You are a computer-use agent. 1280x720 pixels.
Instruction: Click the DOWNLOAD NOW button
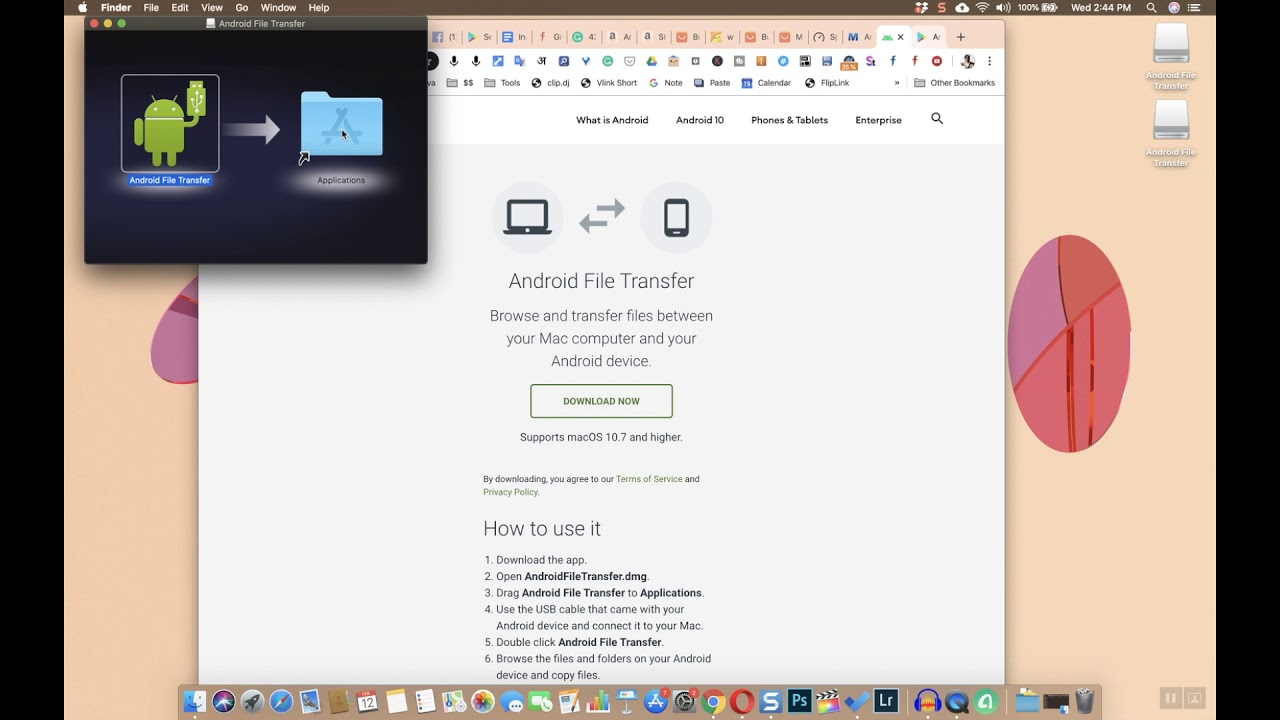601,401
